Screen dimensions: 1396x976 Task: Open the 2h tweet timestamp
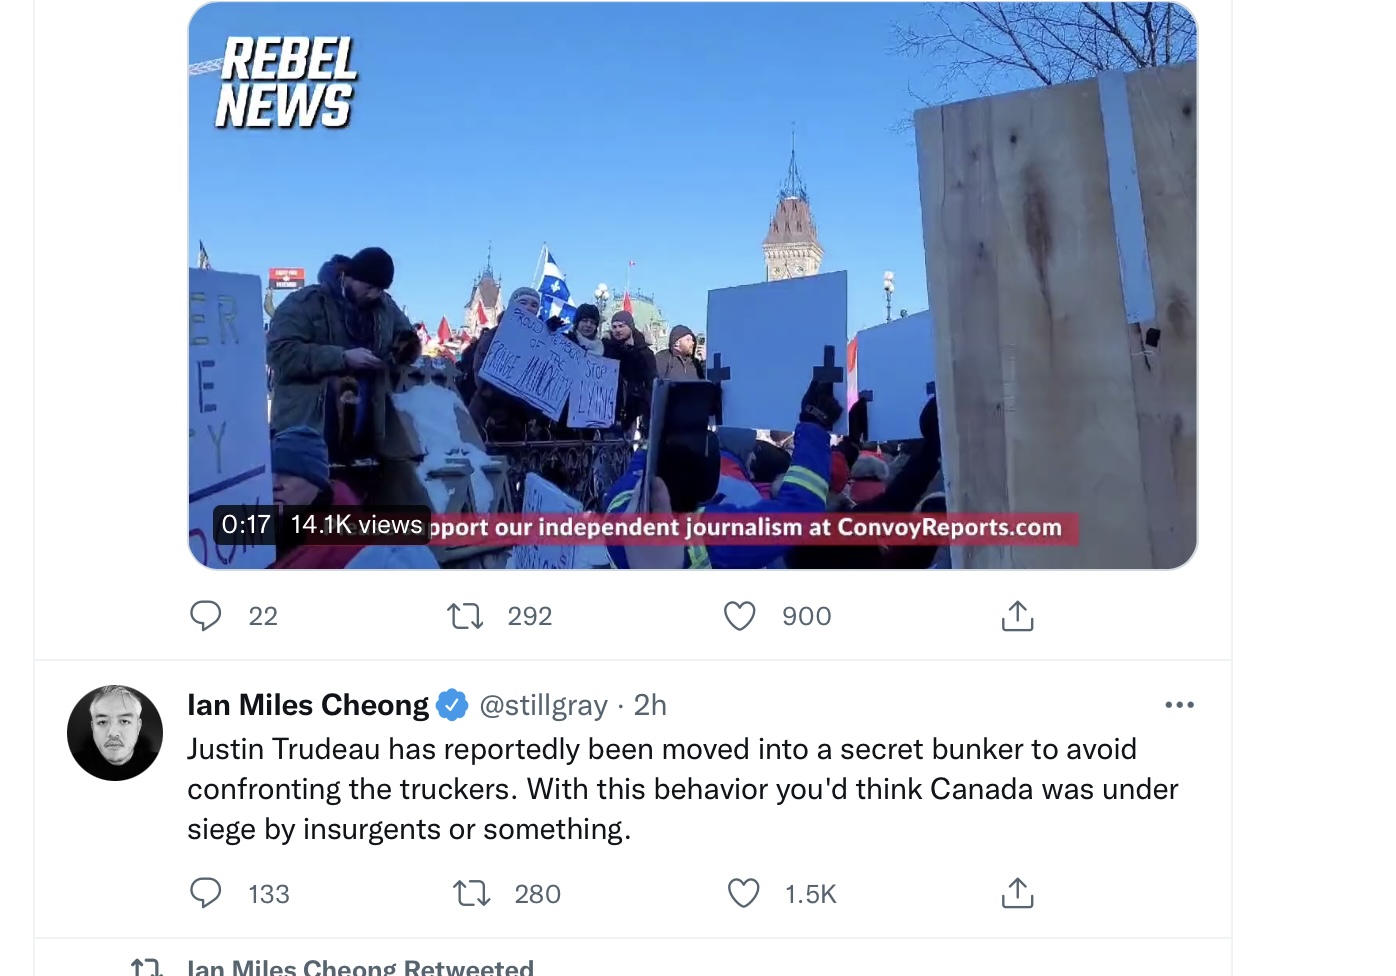650,705
